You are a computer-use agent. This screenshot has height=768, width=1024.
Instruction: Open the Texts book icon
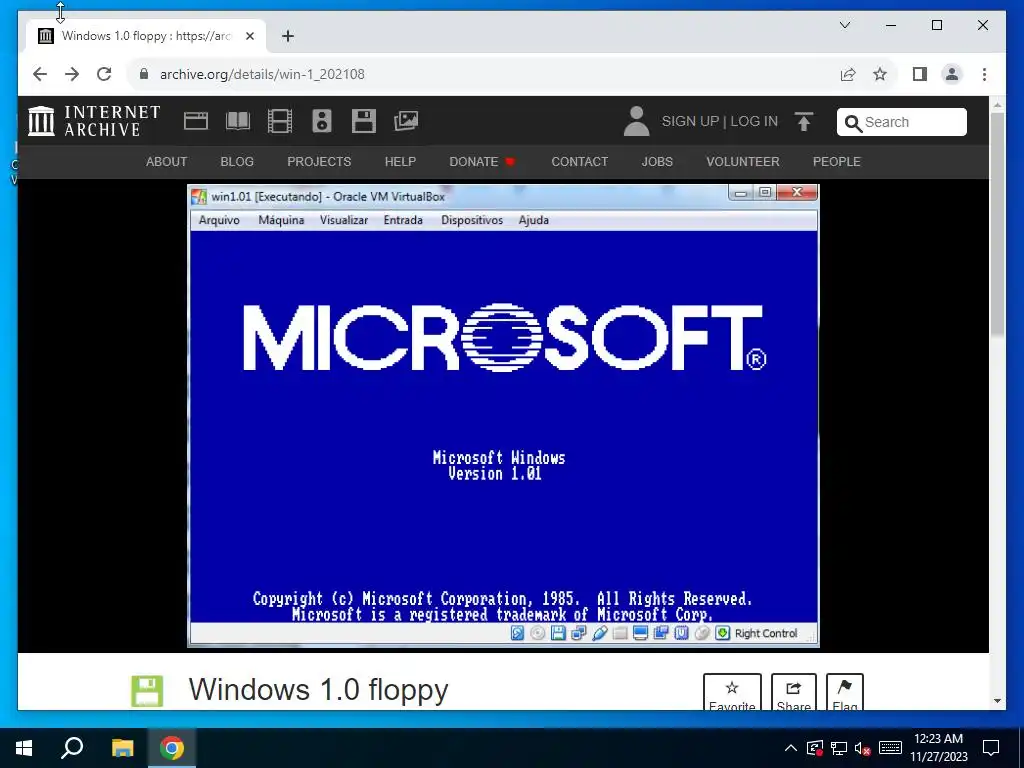(238, 121)
